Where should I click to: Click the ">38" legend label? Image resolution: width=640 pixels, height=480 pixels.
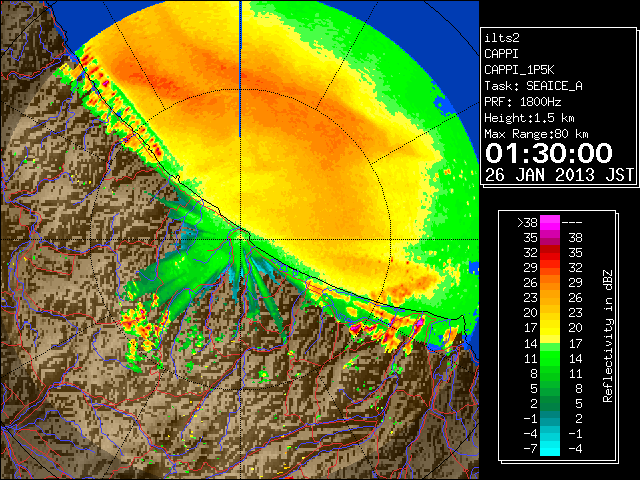tap(527, 223)
